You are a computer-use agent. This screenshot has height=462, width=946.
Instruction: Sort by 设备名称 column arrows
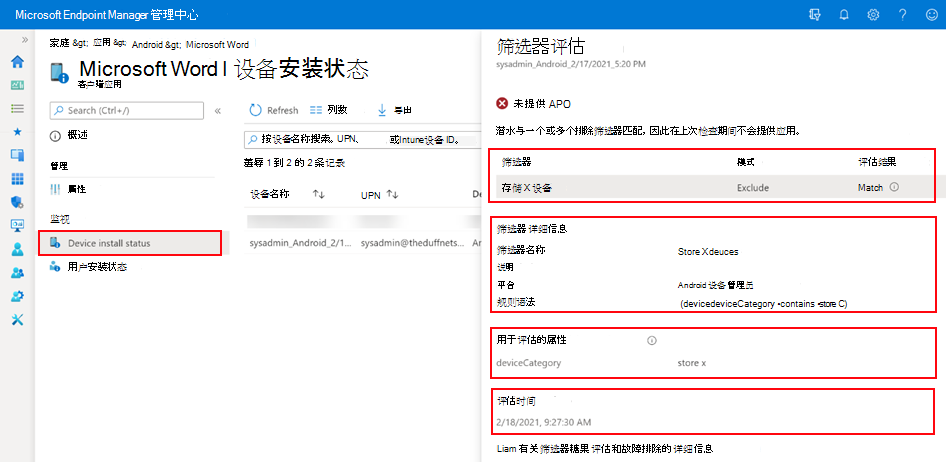(319, 194)
